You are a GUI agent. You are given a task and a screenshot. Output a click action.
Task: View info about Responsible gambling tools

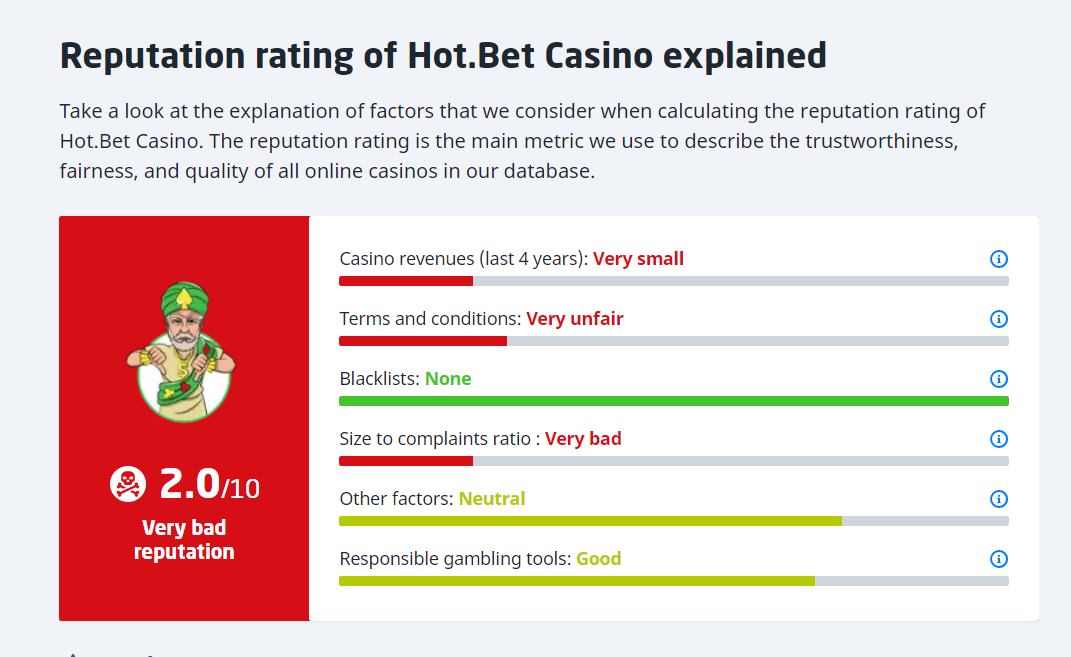pos(999,559)
